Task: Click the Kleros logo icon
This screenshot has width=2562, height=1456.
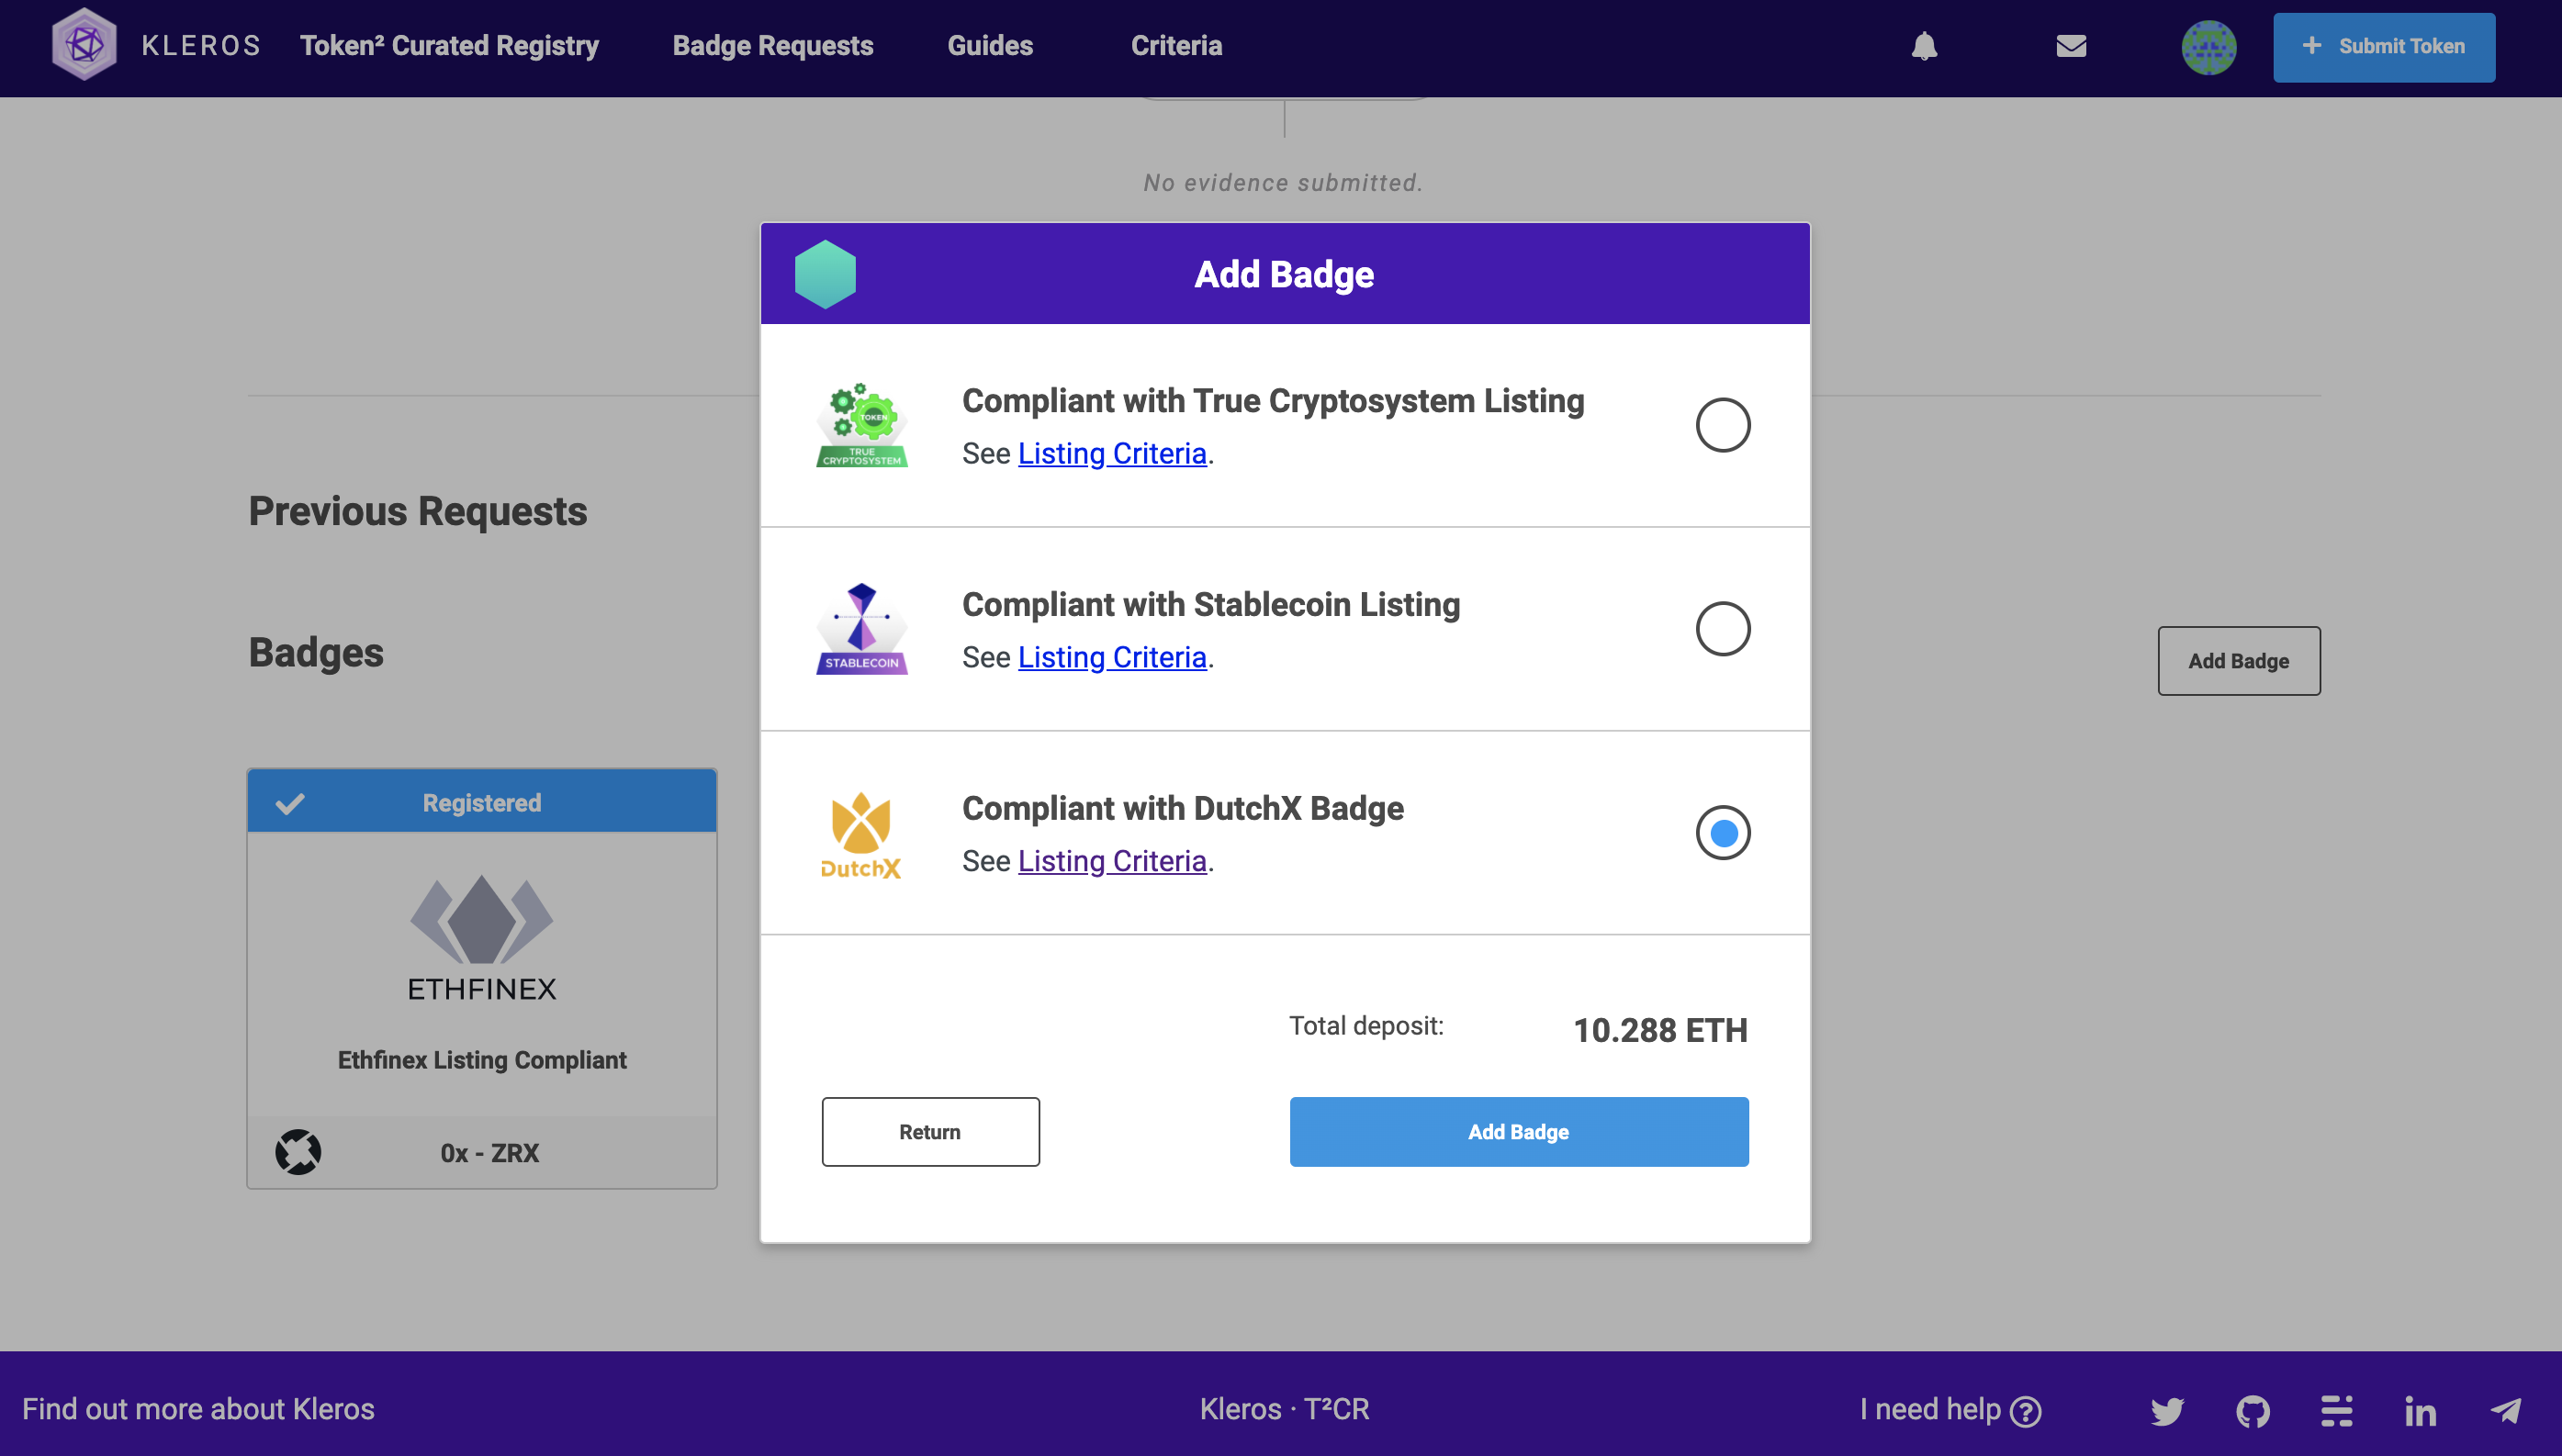Action: 84,45
